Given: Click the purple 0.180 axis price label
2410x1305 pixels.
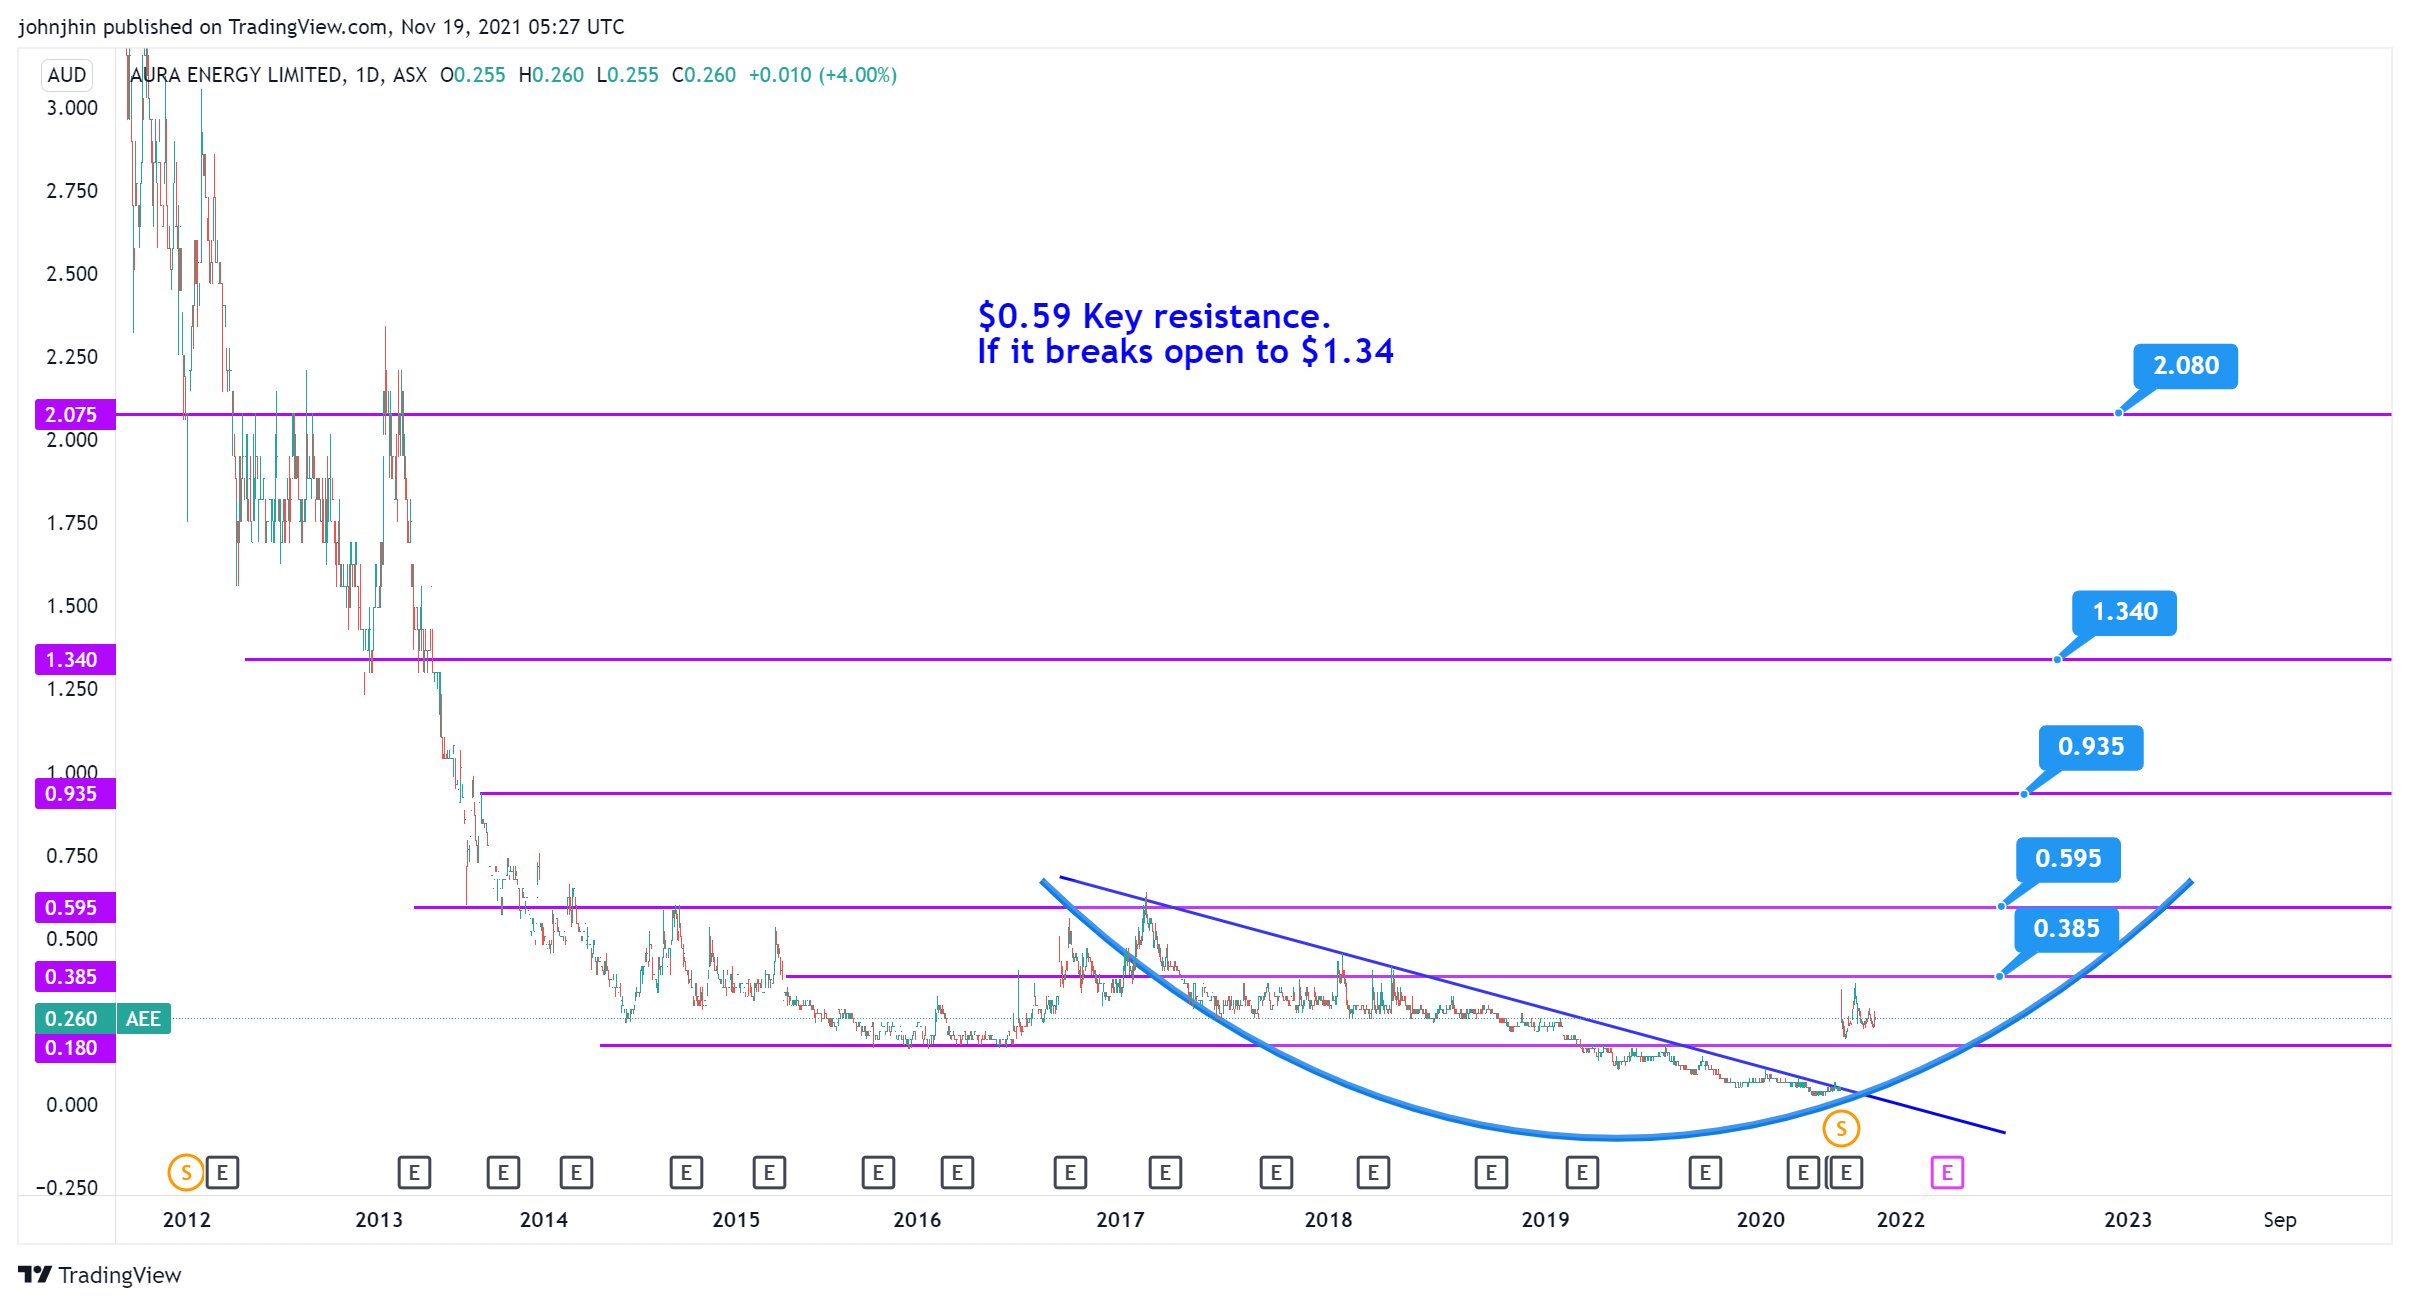Looking at the screenshot, I should [74, 1048].
